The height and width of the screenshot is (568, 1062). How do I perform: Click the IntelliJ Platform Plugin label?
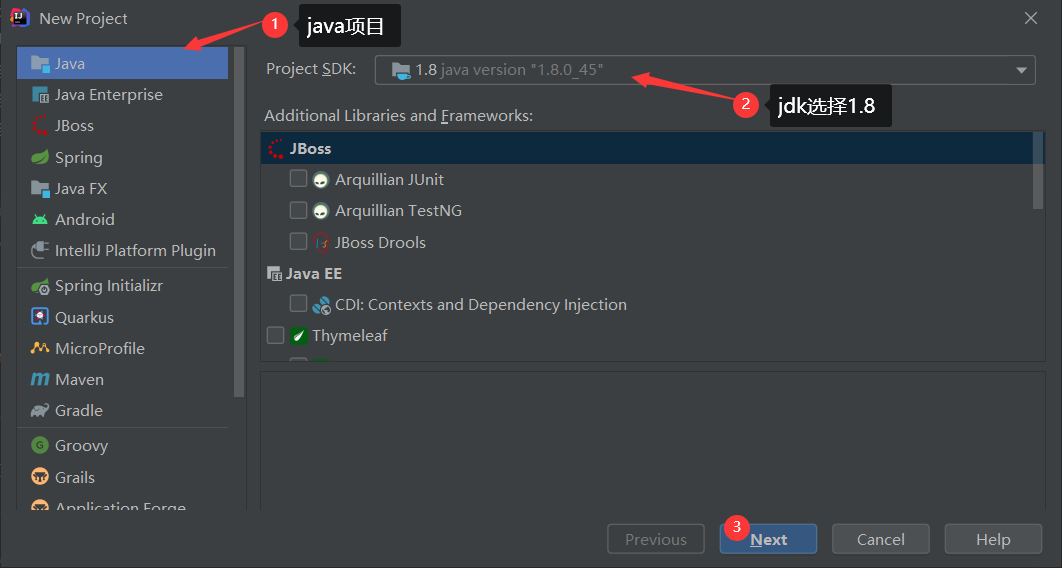[135, 251]
